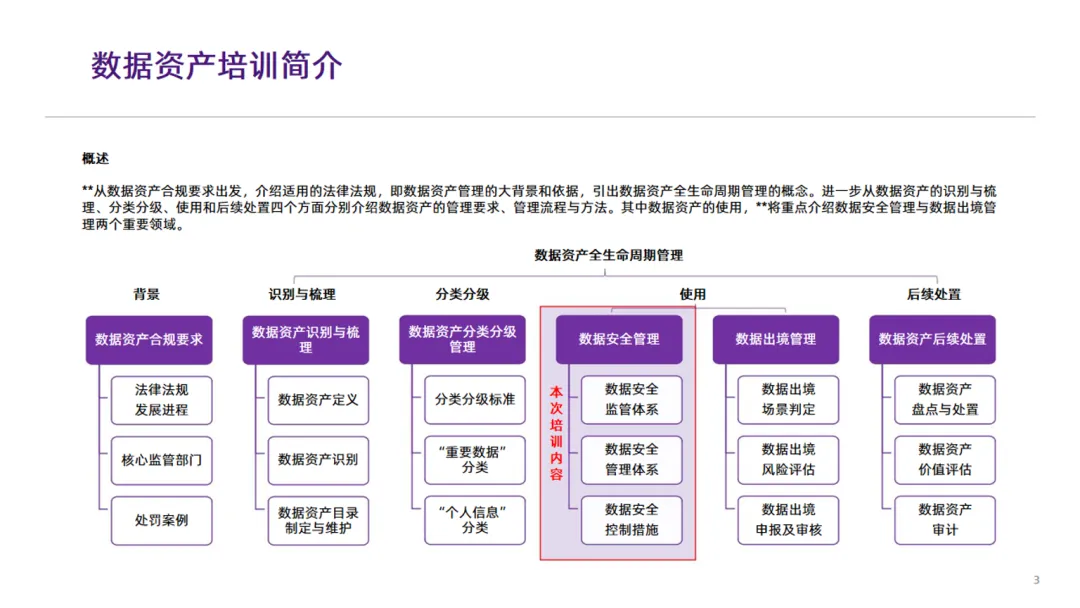The height and width of the screenshot is (608, 1080).
Task: Click the 数据安全监管体系 box
Action: (632, 400)
